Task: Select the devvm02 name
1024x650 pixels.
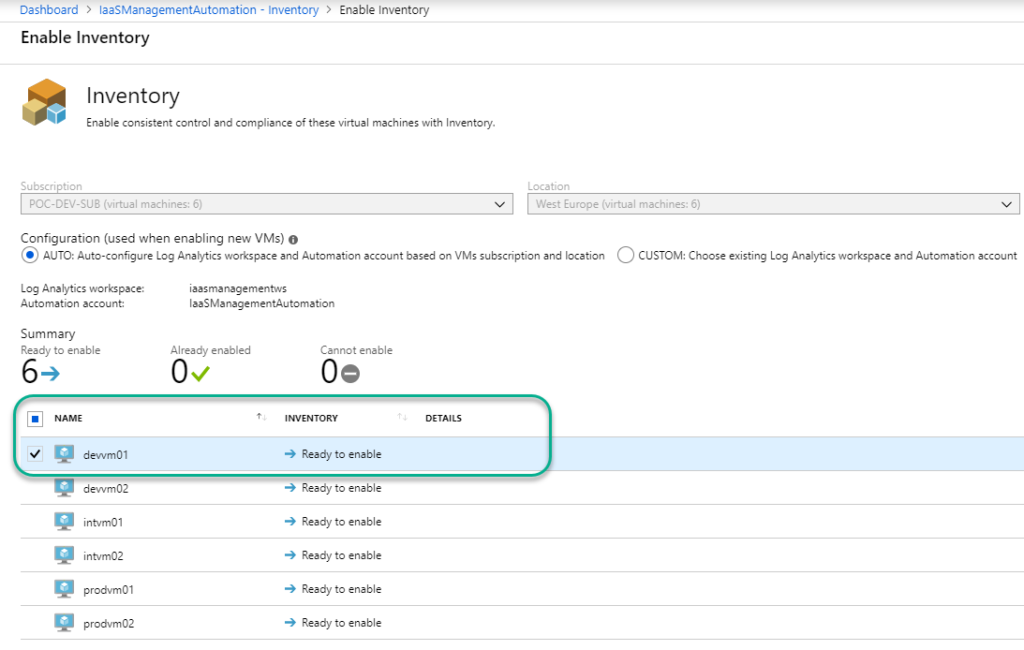Action: tap(106, 489)
